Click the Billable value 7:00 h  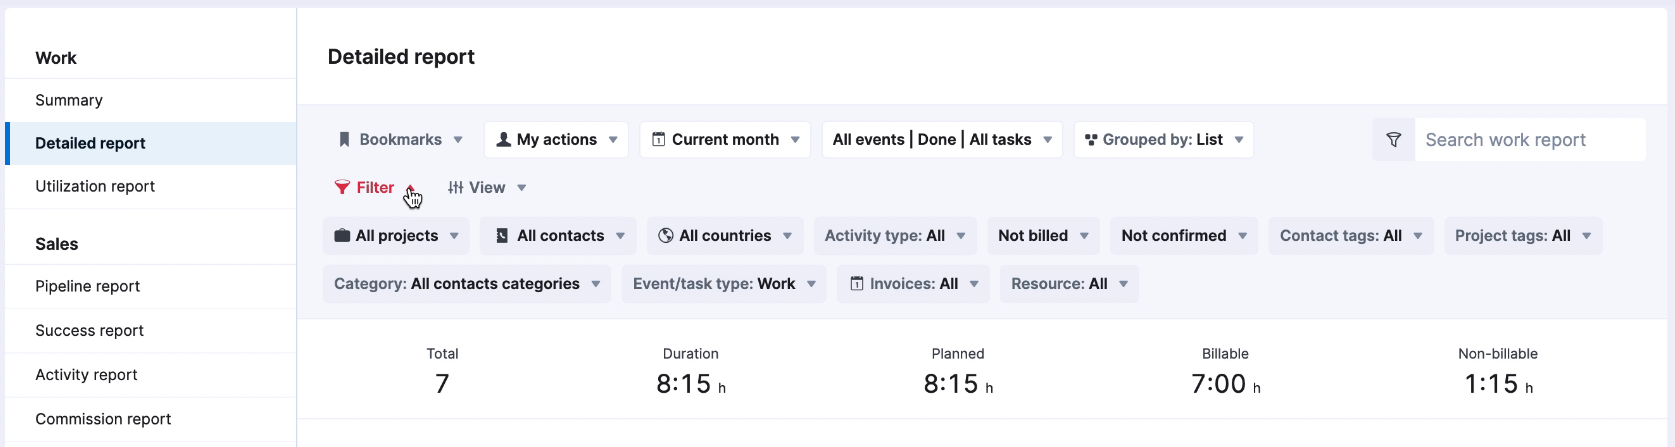pyautogui.click(x=1226, y=384)
